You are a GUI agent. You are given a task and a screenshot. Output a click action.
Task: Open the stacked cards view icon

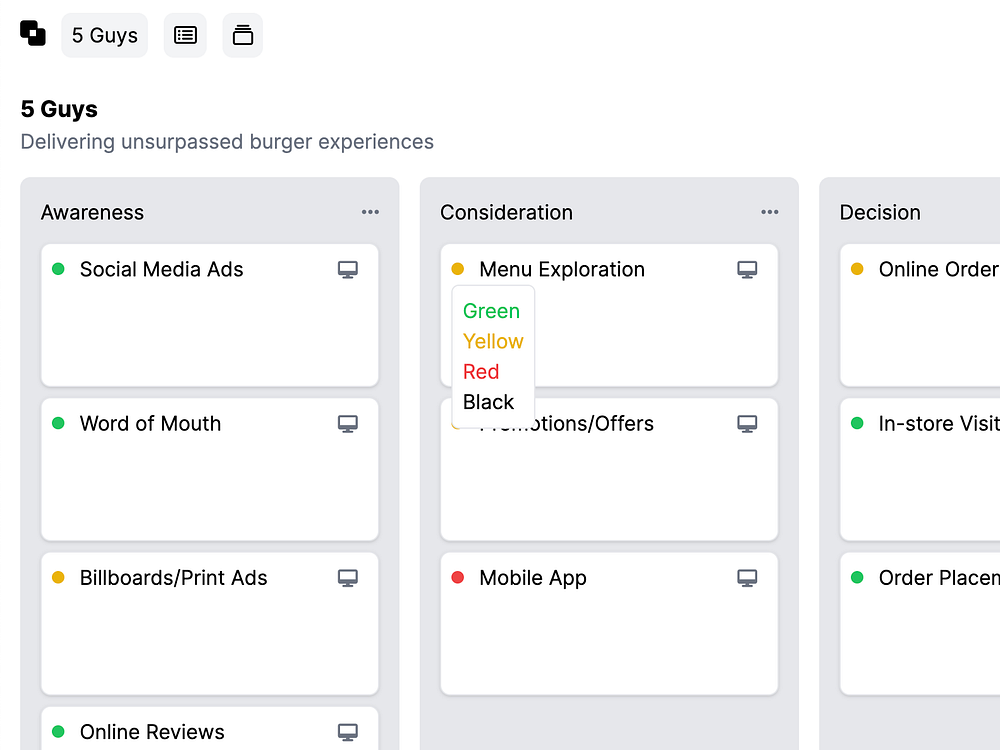point(242,35)
